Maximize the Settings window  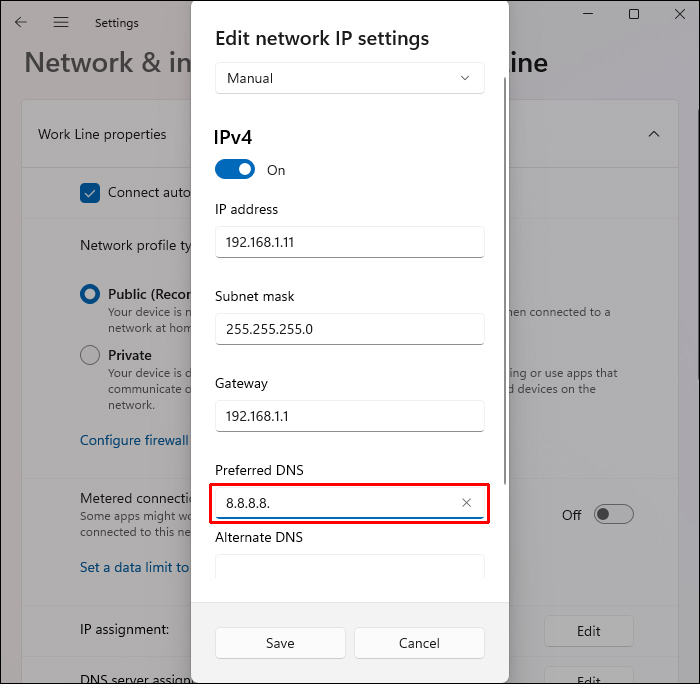coord(634,14)
